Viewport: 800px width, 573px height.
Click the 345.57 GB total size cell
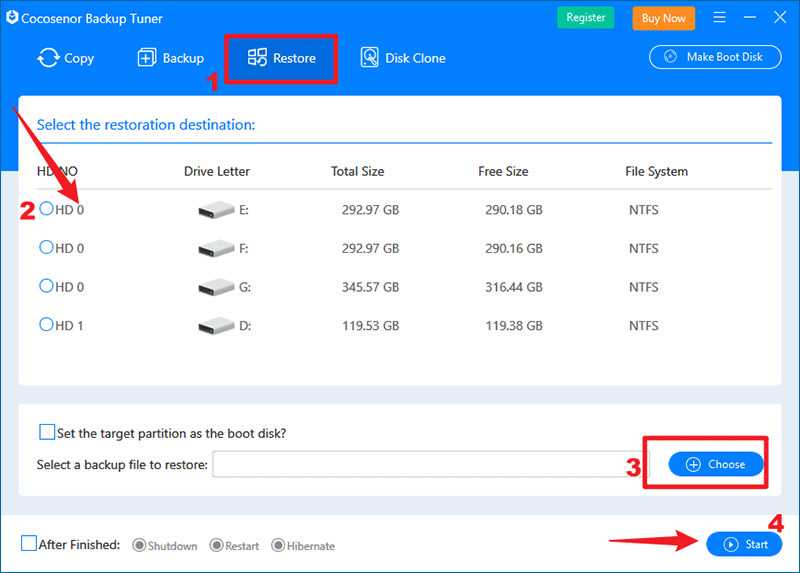pos(370,287)
